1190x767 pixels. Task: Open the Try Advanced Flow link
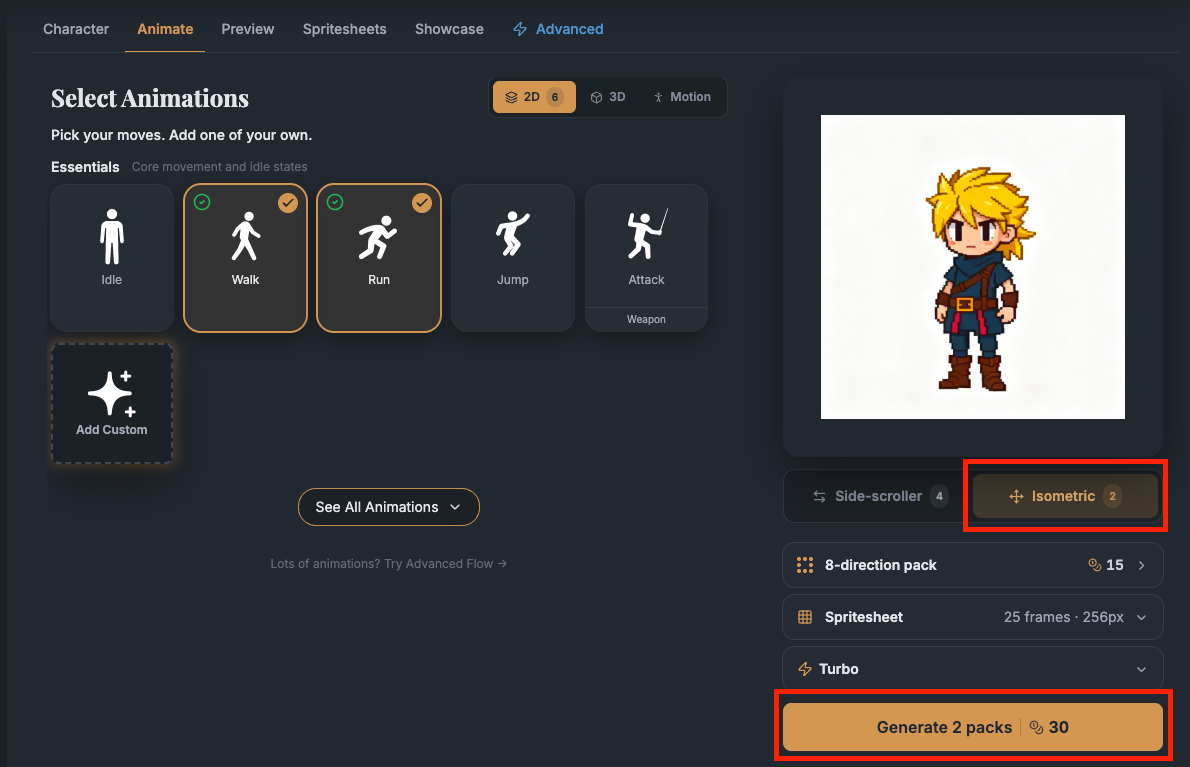(389, 564)
